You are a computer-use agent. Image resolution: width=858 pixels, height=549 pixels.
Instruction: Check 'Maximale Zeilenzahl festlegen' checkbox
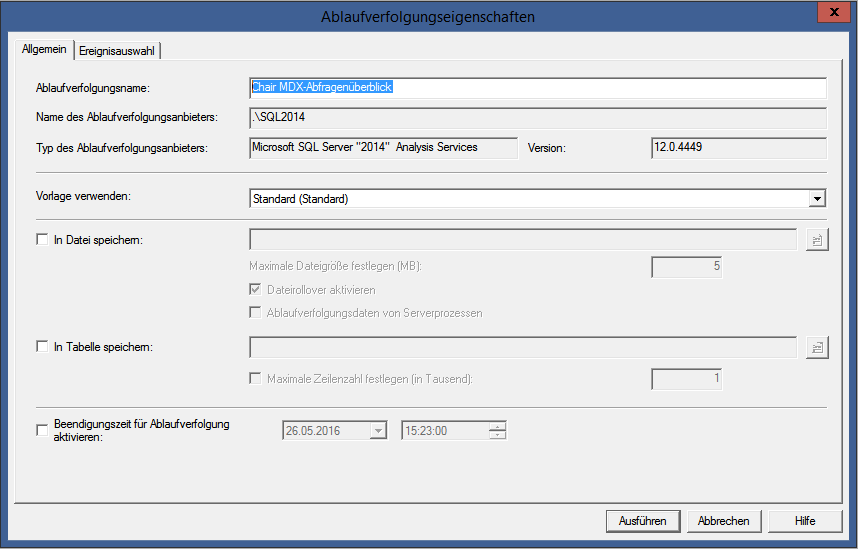point(255,379)
